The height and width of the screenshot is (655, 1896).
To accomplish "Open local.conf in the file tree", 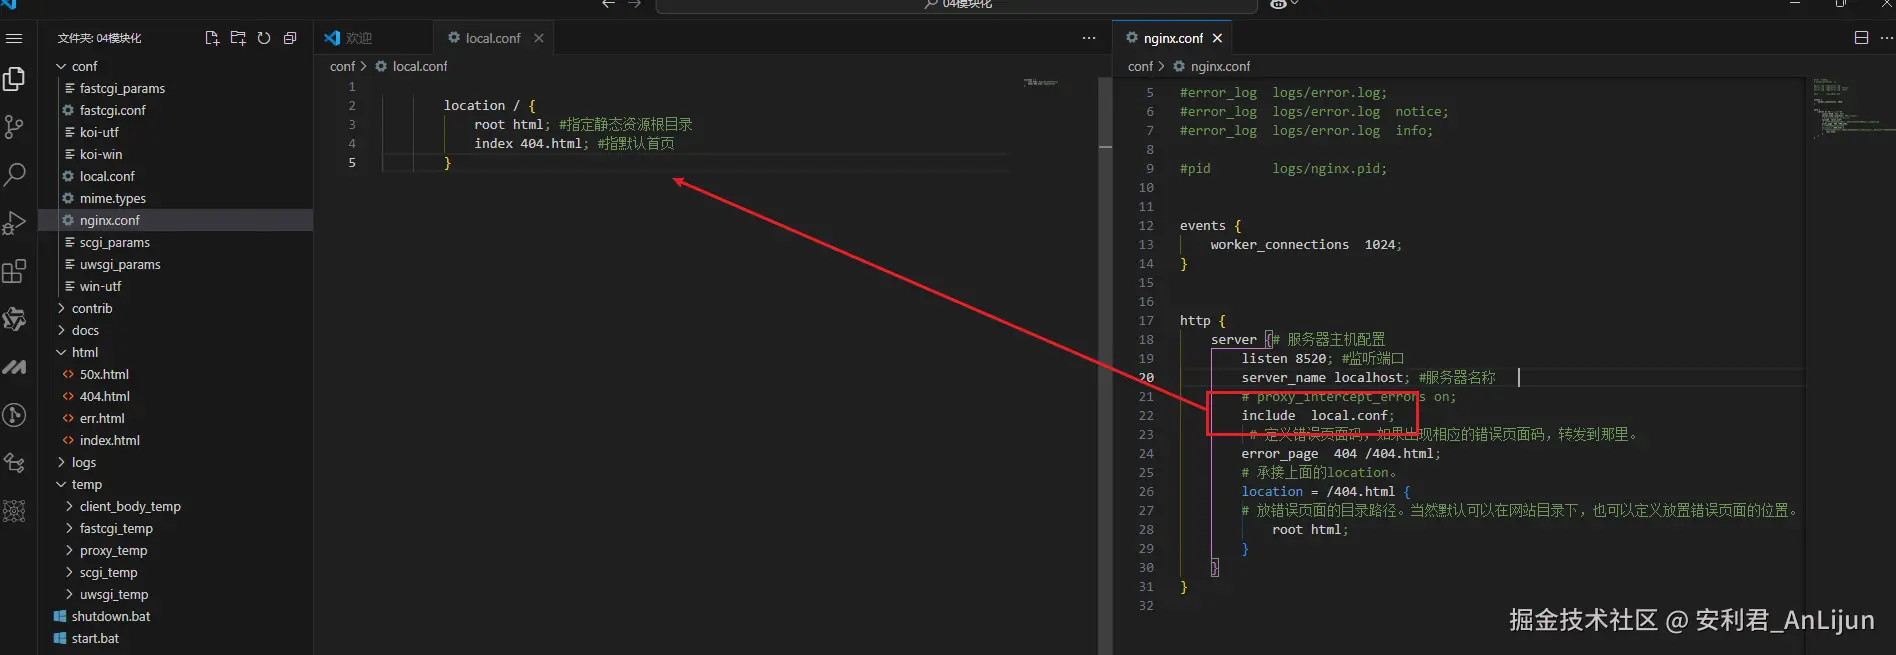I will pos(107,176).
